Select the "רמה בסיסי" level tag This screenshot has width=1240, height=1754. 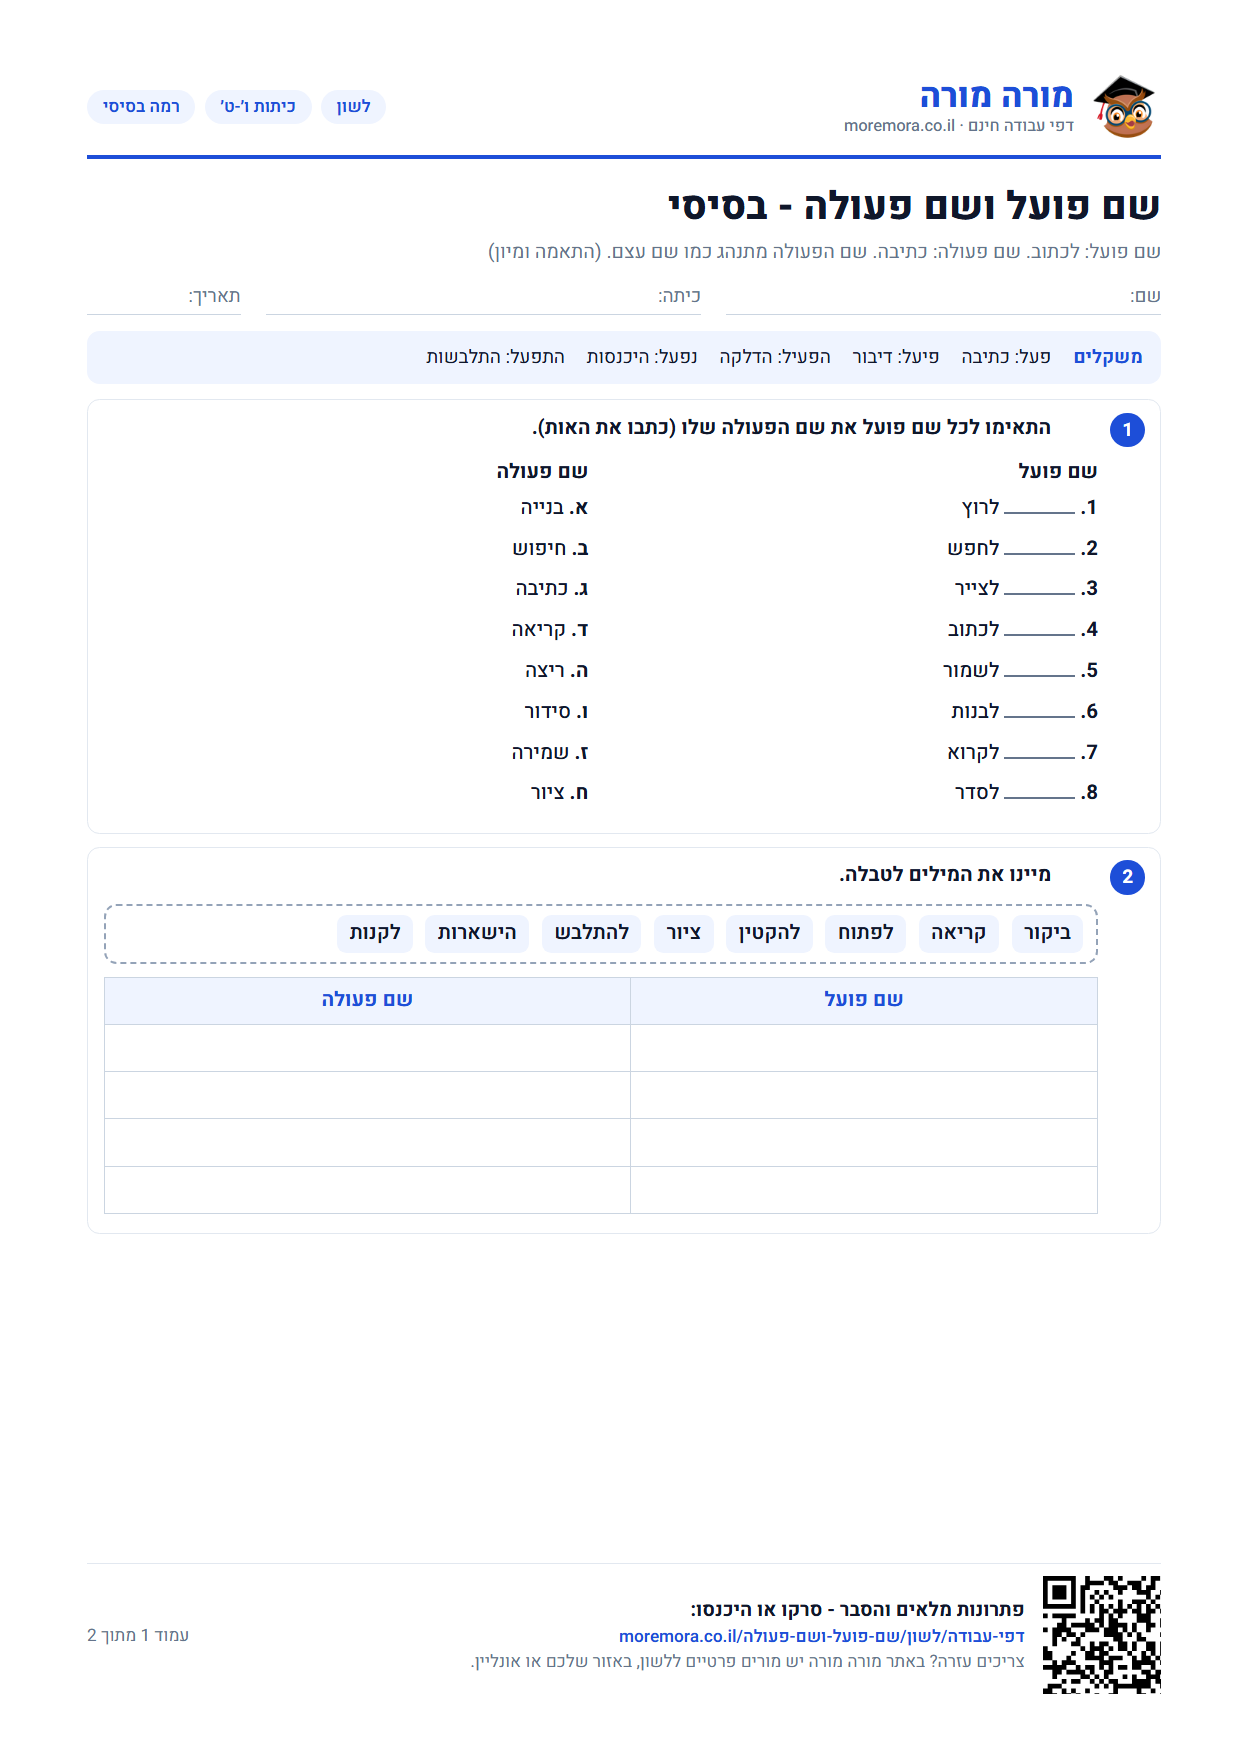(141, 107)
